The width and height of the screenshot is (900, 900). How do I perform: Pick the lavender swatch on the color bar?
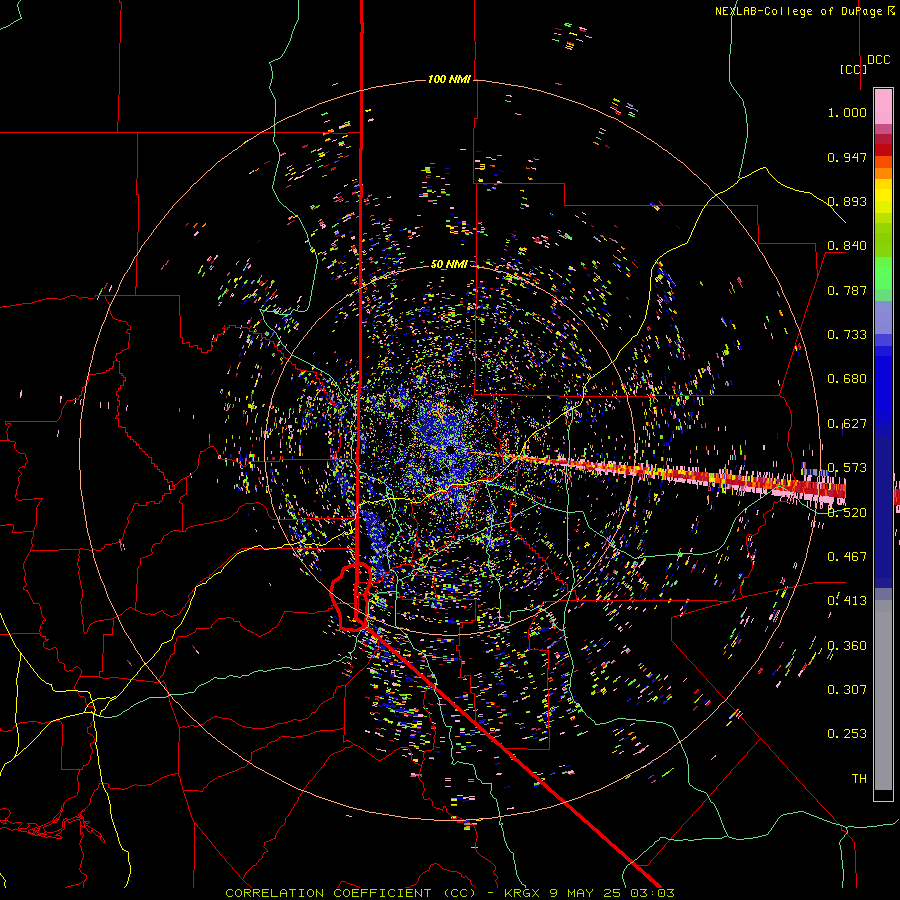point(883,317)
